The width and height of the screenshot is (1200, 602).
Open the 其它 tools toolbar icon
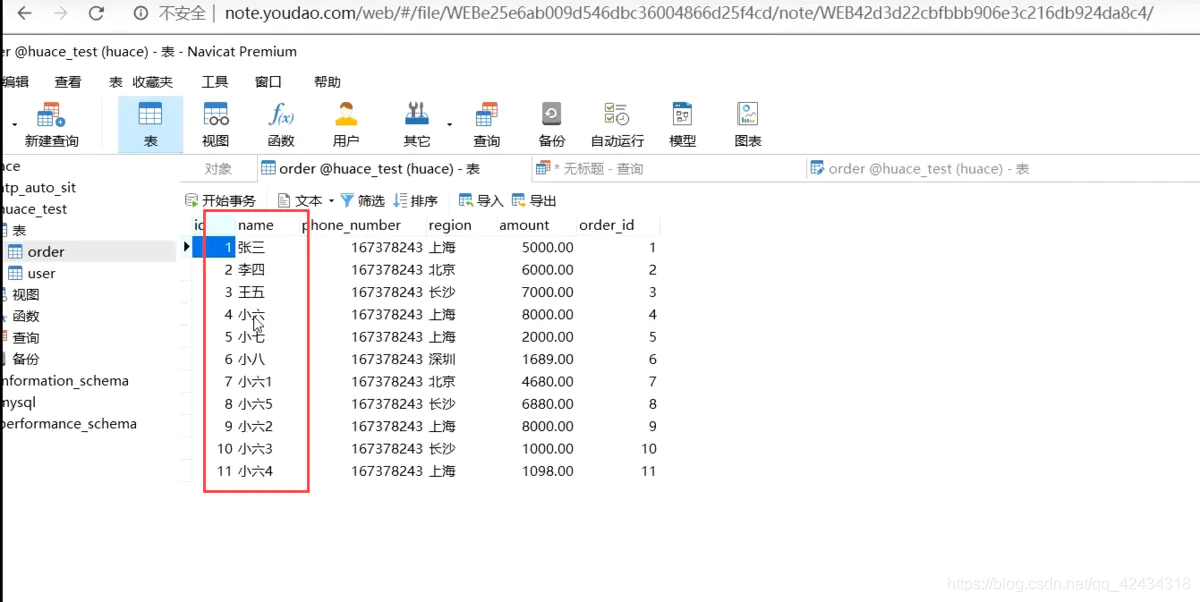[417, 124]
